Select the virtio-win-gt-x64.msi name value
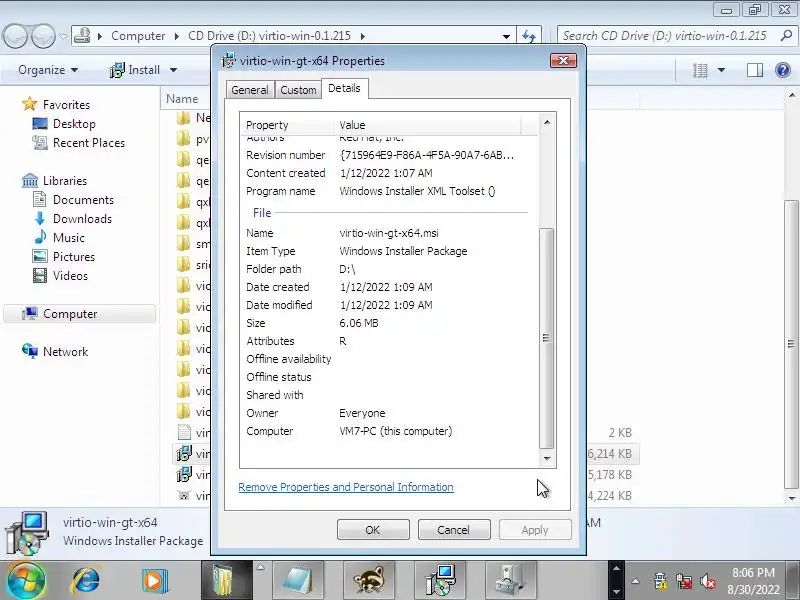The image size is (800, 600). click(x=389, y=233)
